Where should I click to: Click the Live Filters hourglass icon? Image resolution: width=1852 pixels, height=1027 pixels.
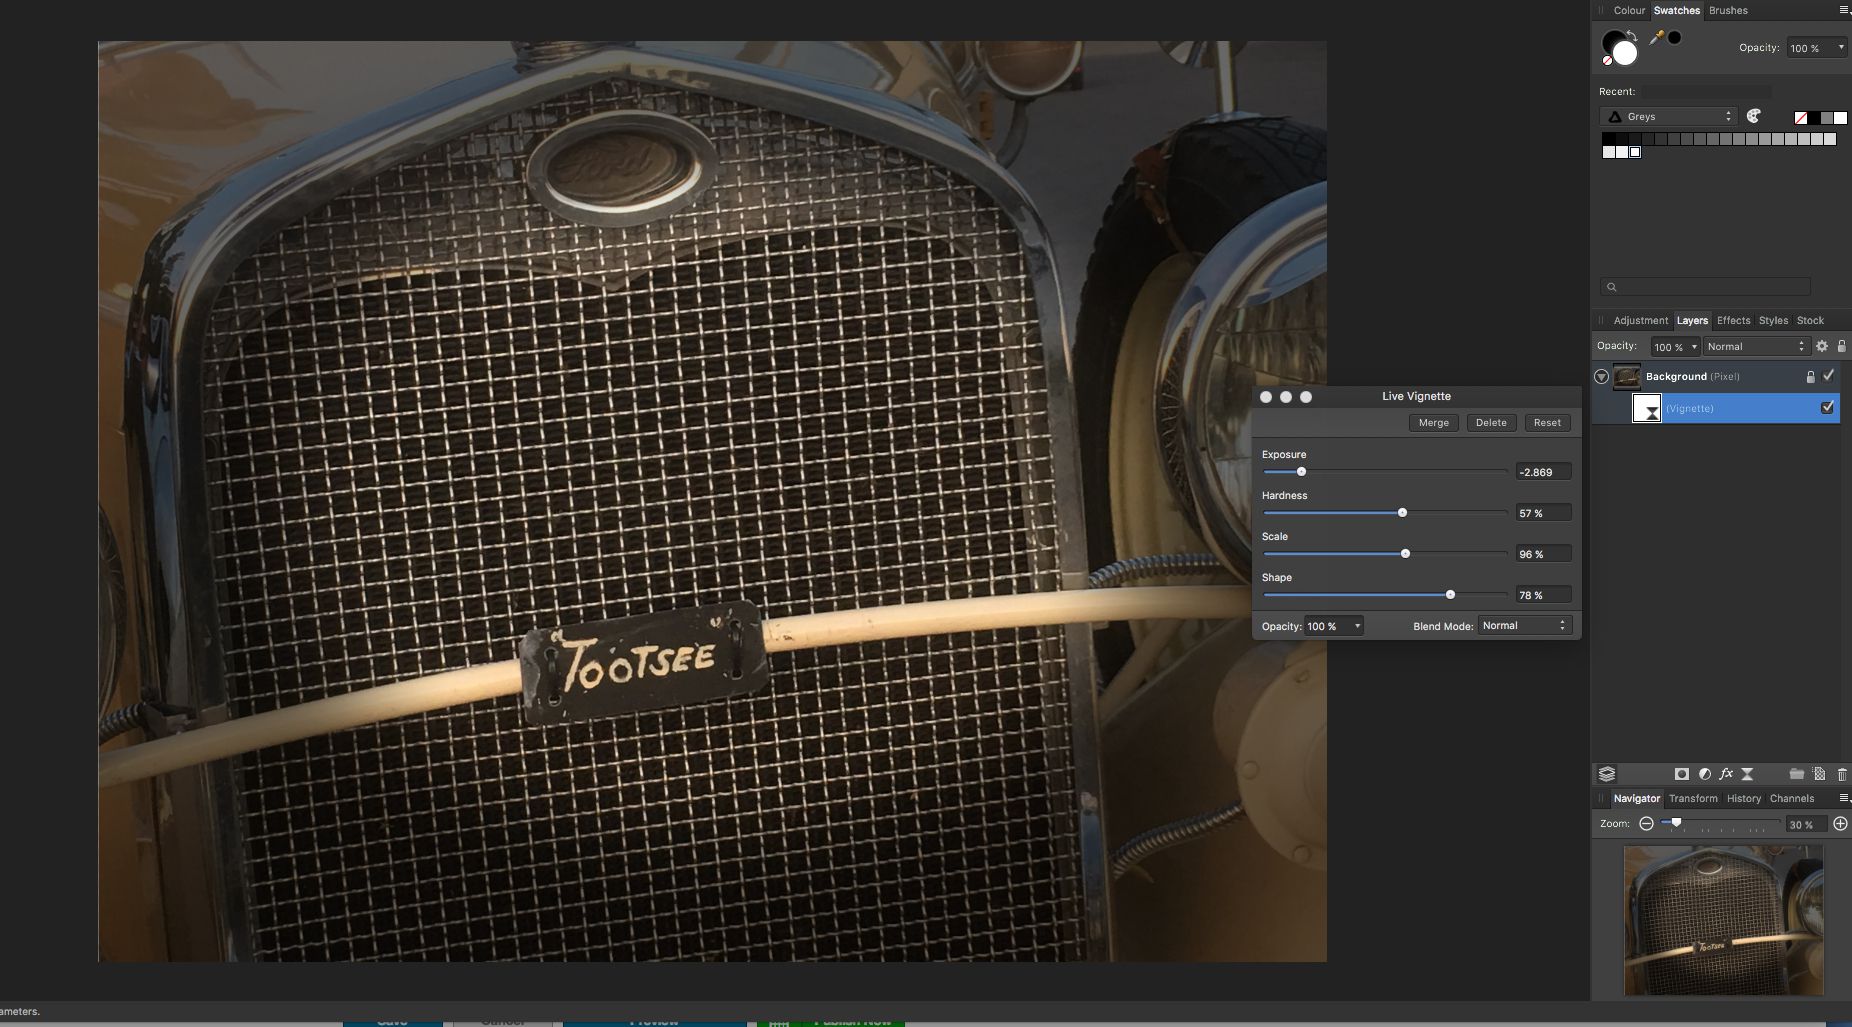(1748, 774)
